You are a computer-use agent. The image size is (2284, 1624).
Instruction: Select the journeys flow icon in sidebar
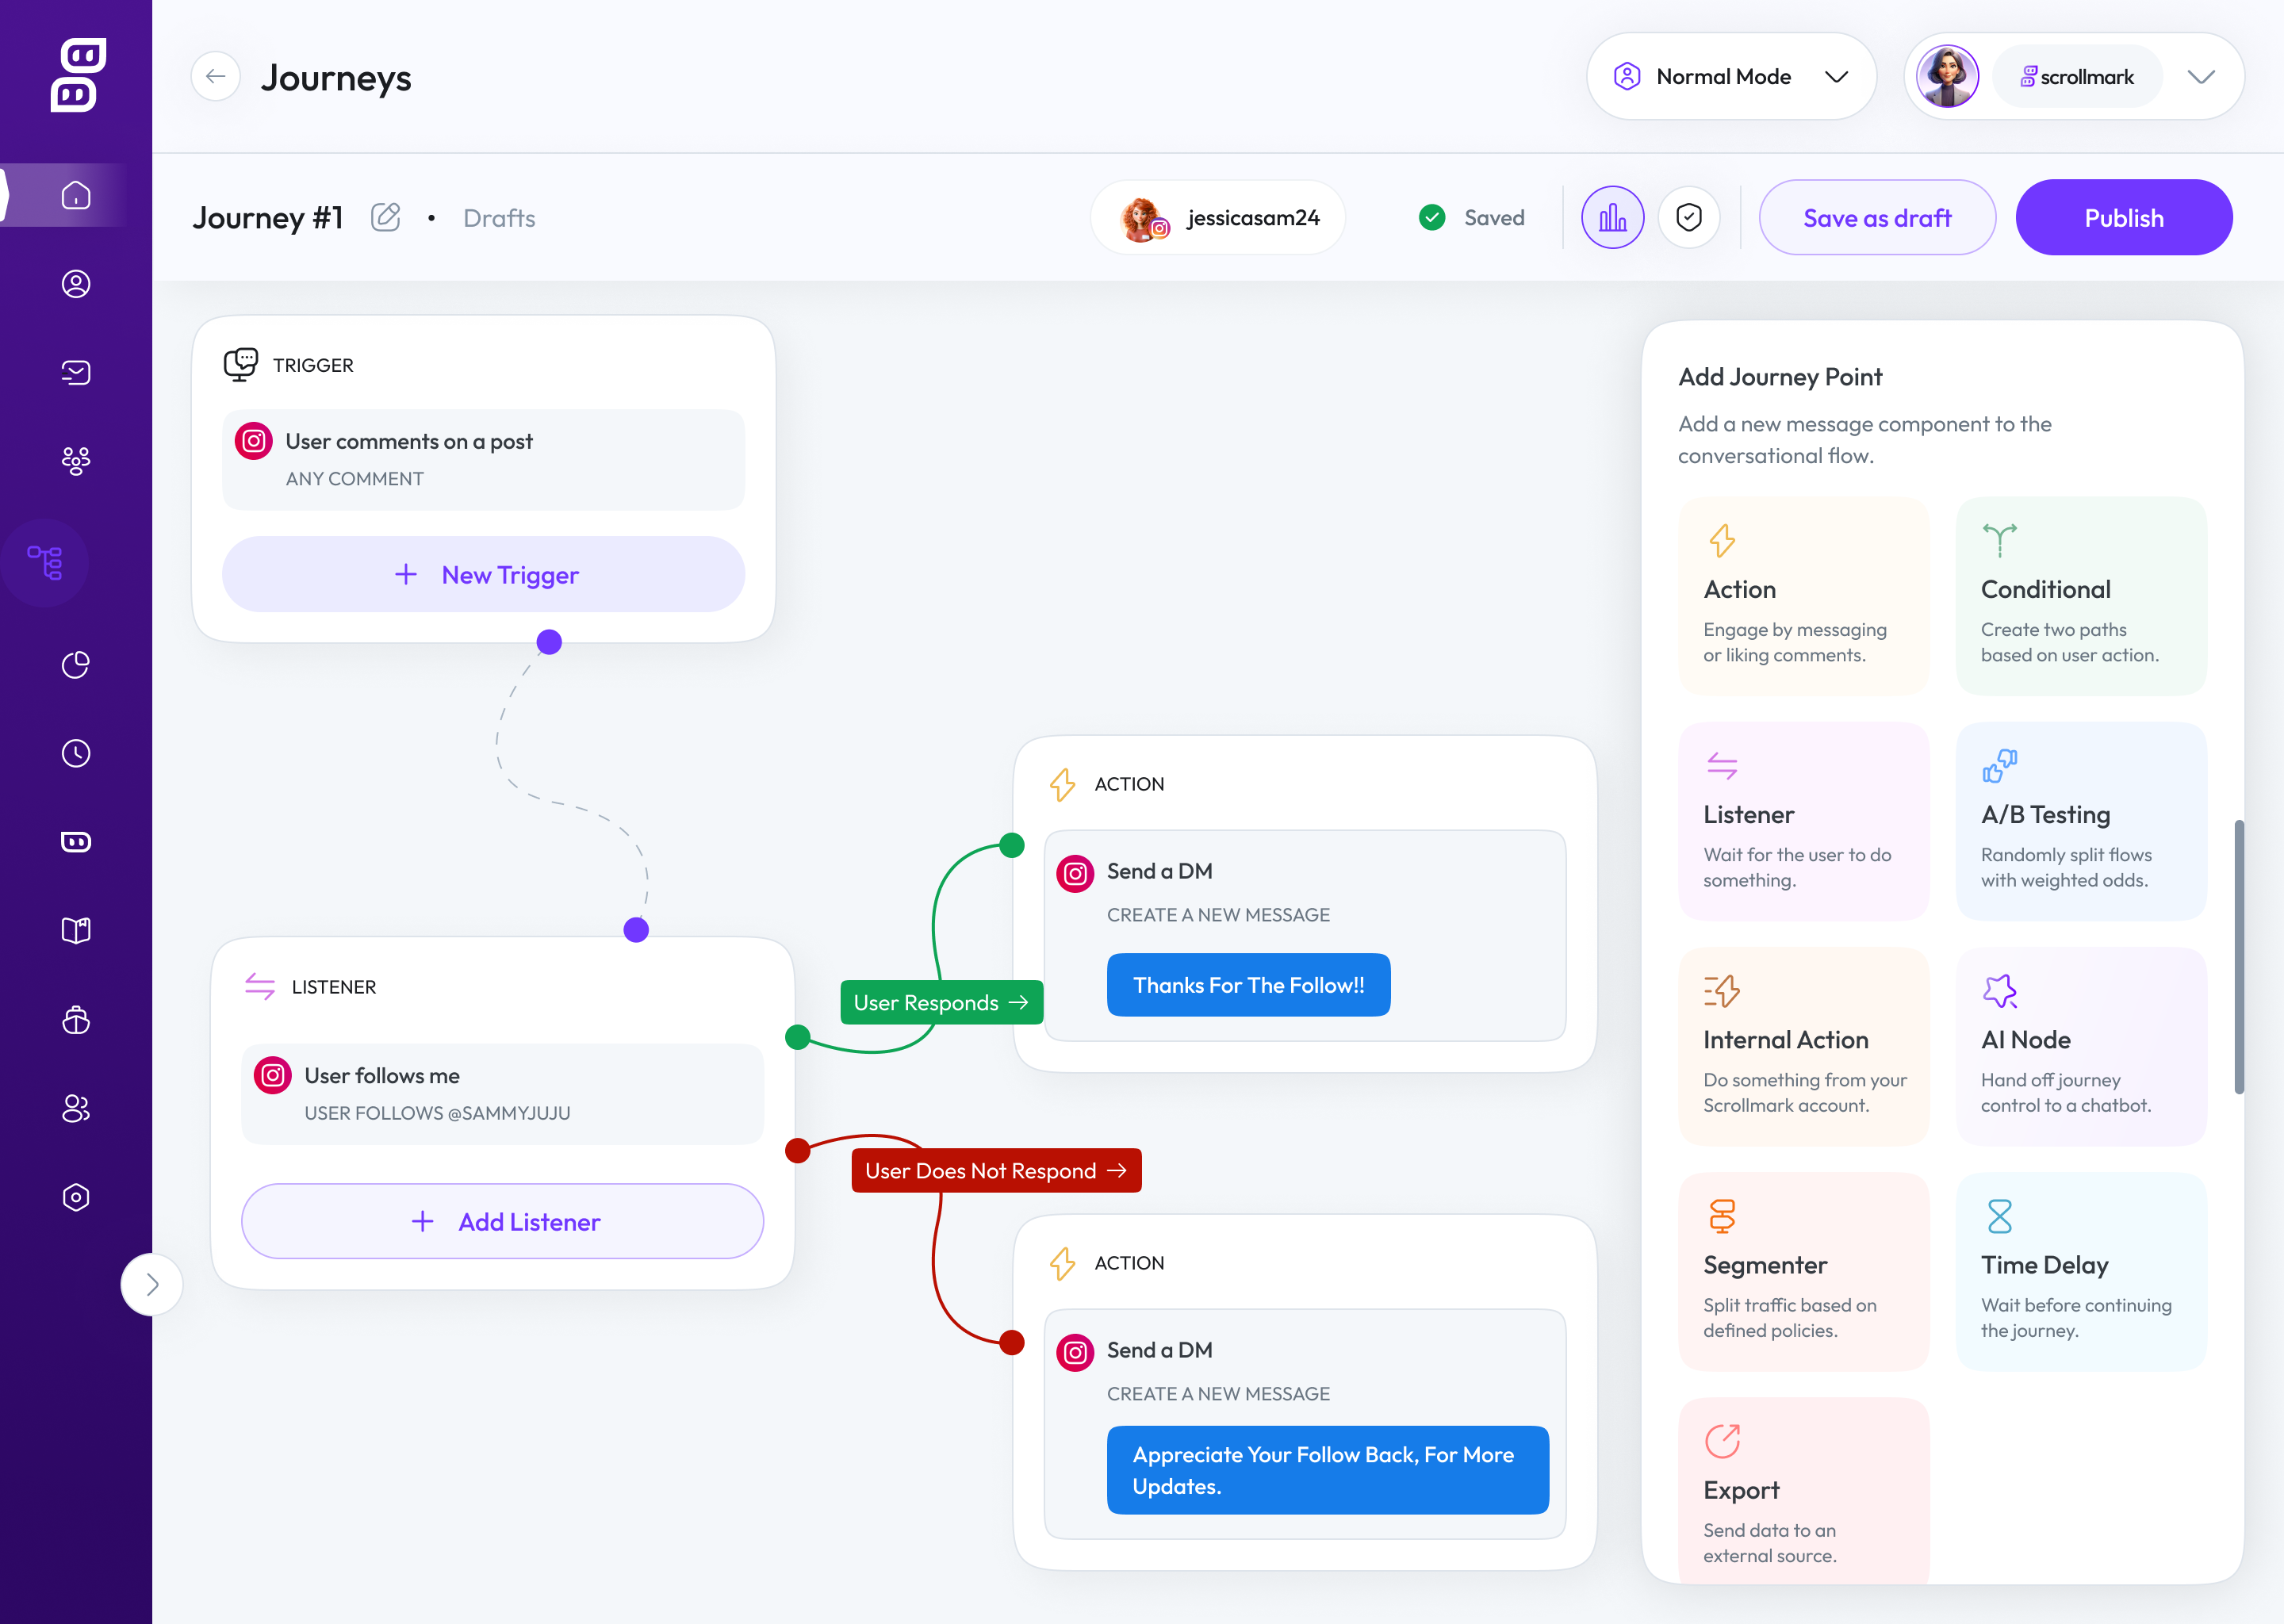46,563
